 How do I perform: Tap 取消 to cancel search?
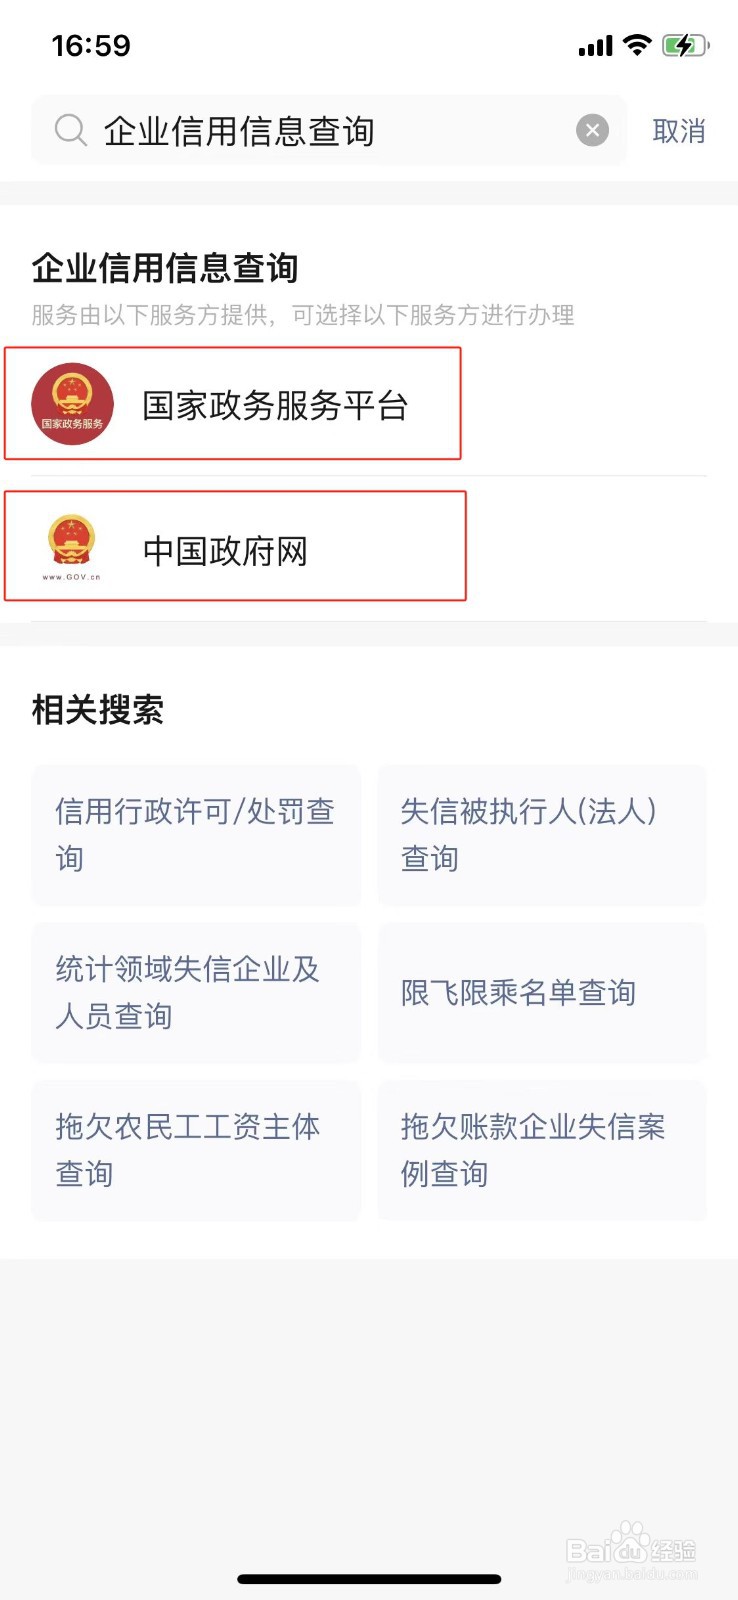click(x=679, y=131)
